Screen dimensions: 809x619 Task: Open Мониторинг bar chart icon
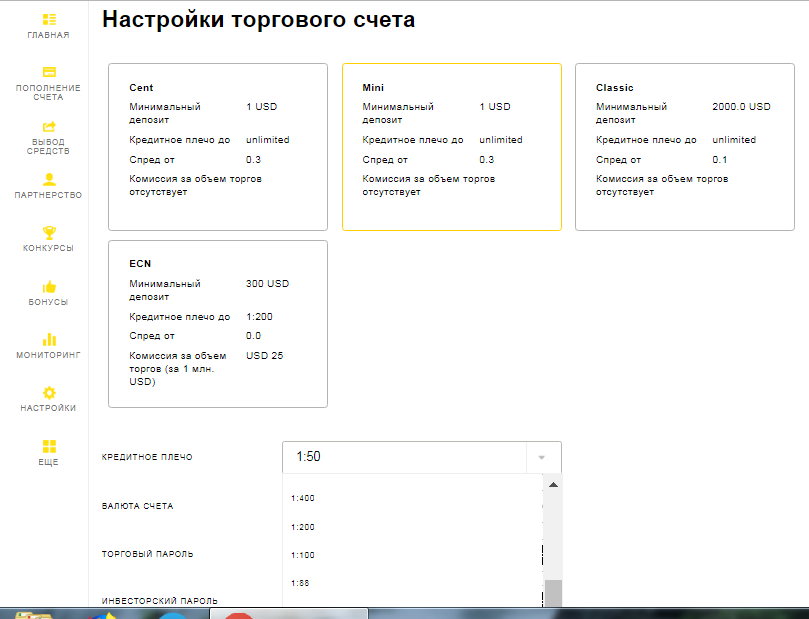click(49, 339)
